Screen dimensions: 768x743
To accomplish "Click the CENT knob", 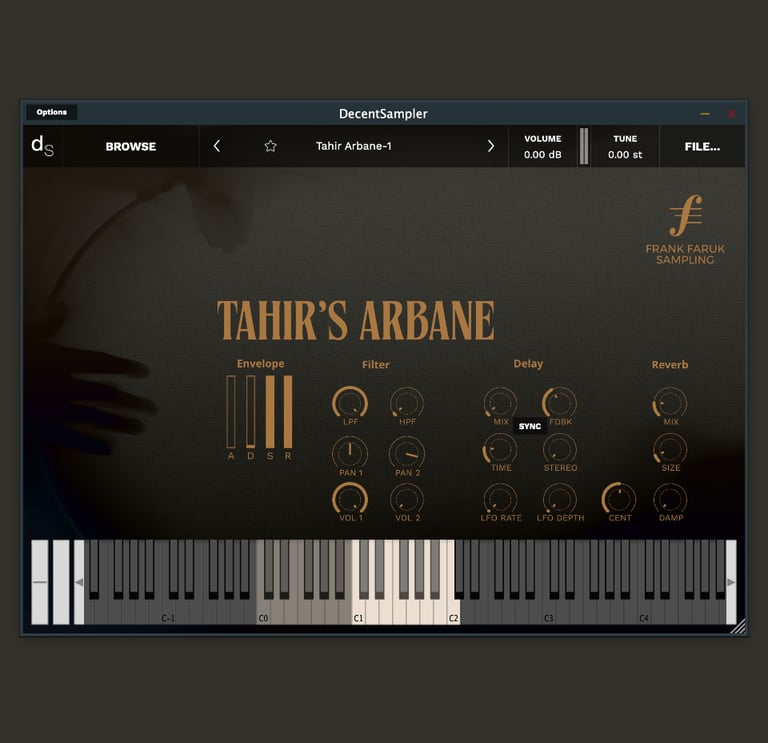I will point(619,500).
